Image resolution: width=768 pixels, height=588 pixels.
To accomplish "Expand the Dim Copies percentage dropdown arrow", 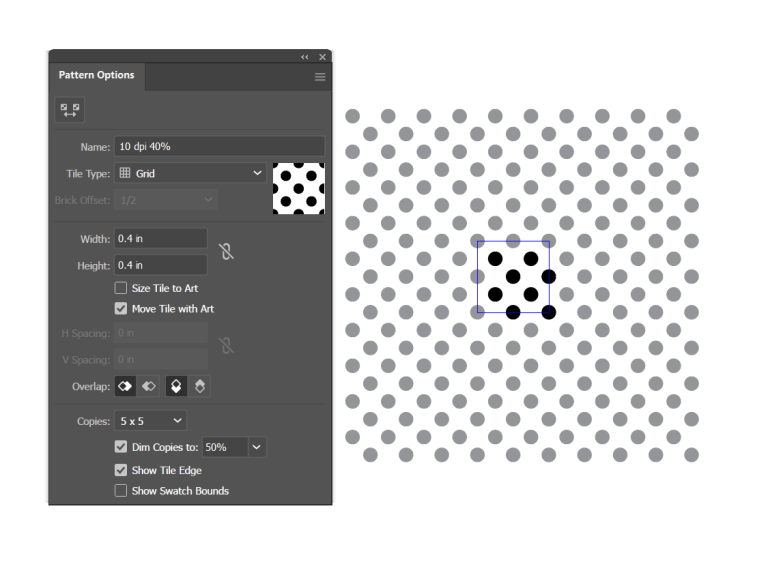I will [257, 447].
